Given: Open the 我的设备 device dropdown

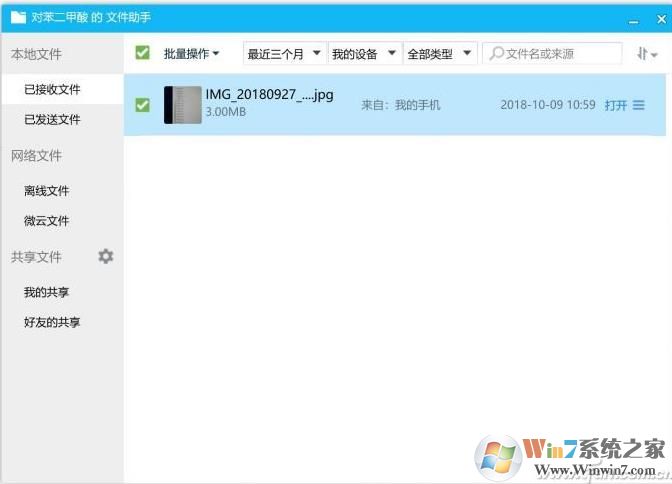Looking at the screenshot, I should click(364, 54).
